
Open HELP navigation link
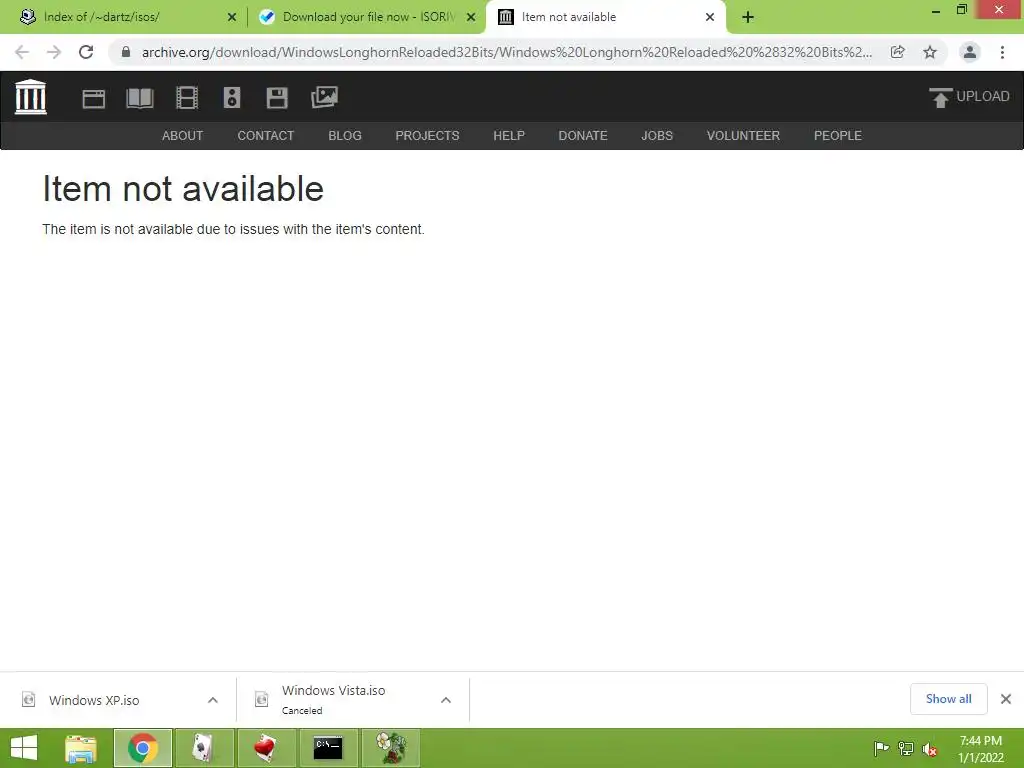point(509,136)
